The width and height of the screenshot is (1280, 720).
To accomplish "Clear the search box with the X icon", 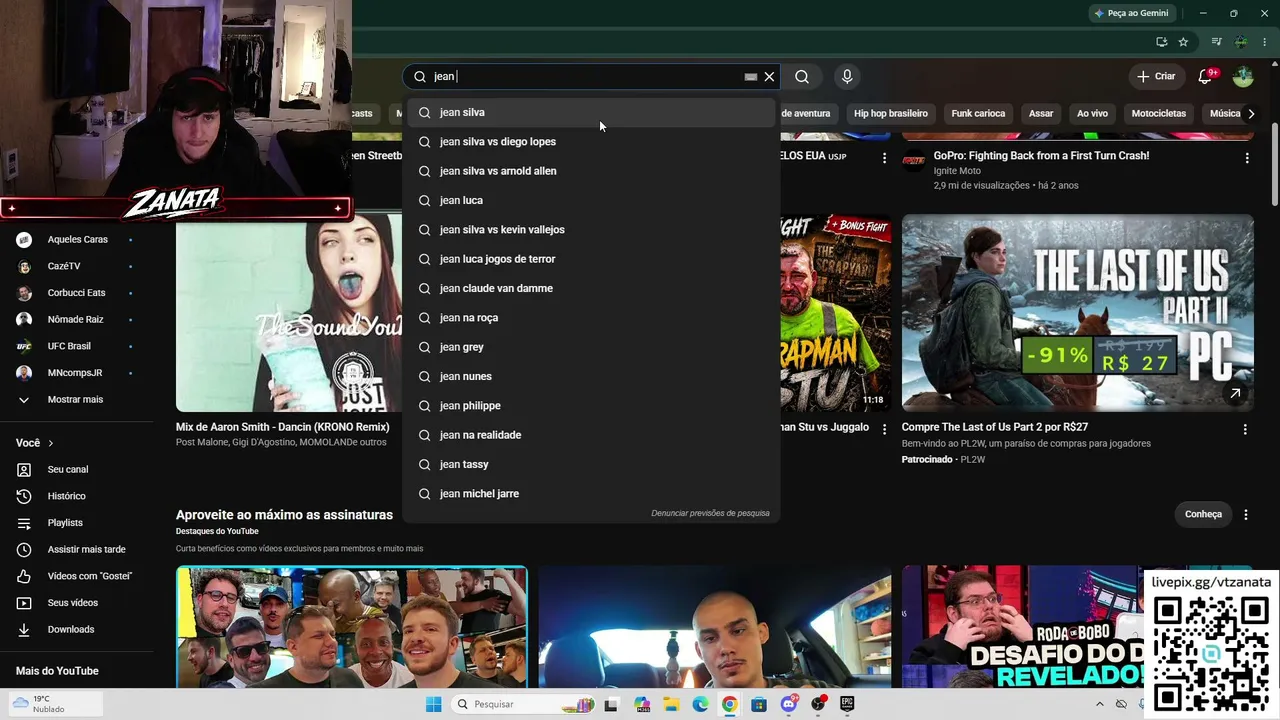I will [x=769, y=77].
